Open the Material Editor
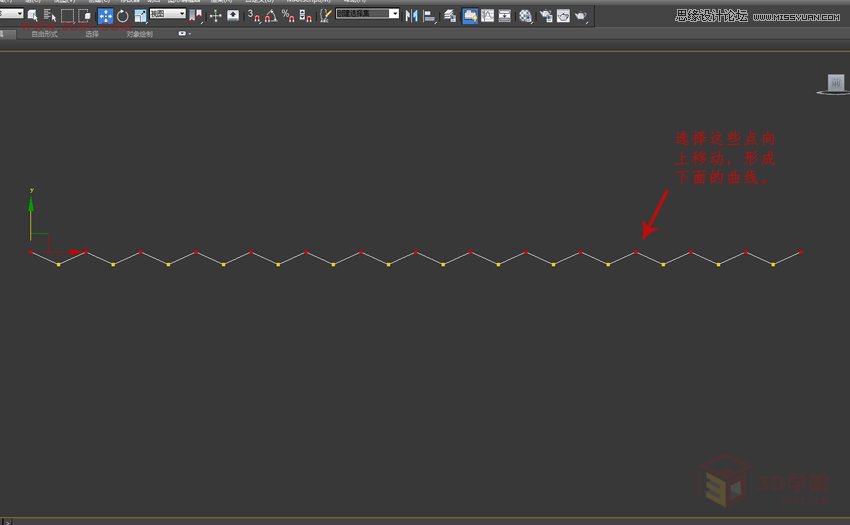Screen dimensions: 850x525 [x=525, y=16]
